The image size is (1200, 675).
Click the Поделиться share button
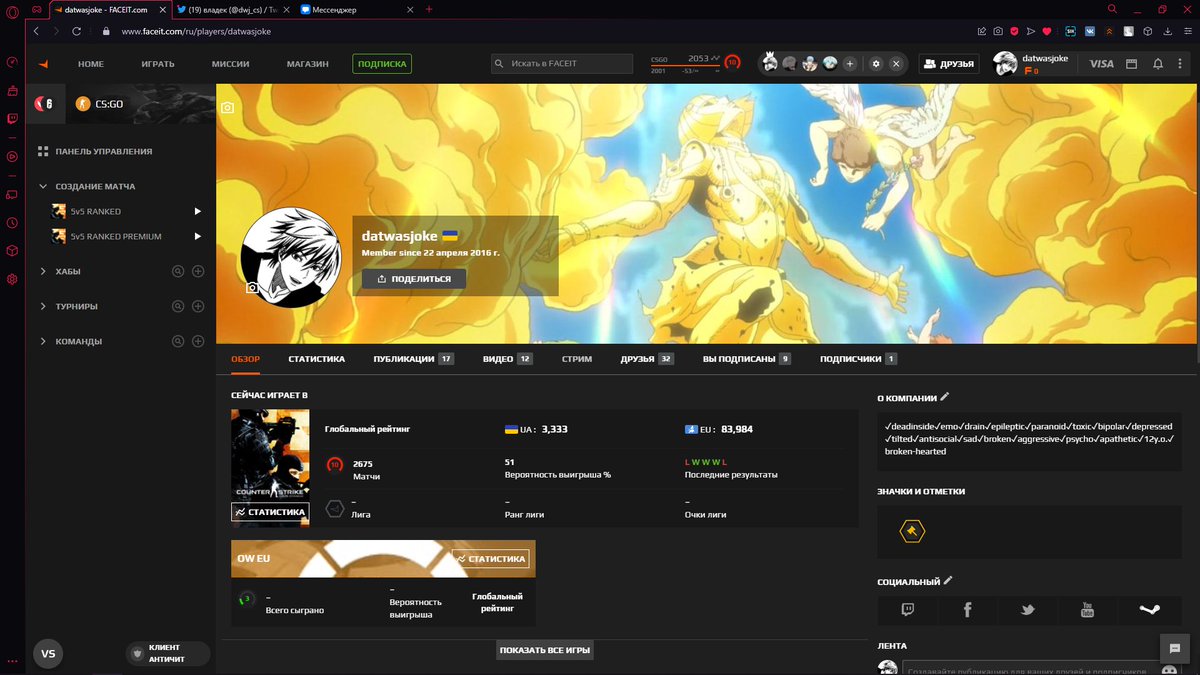tap(414, 279)
